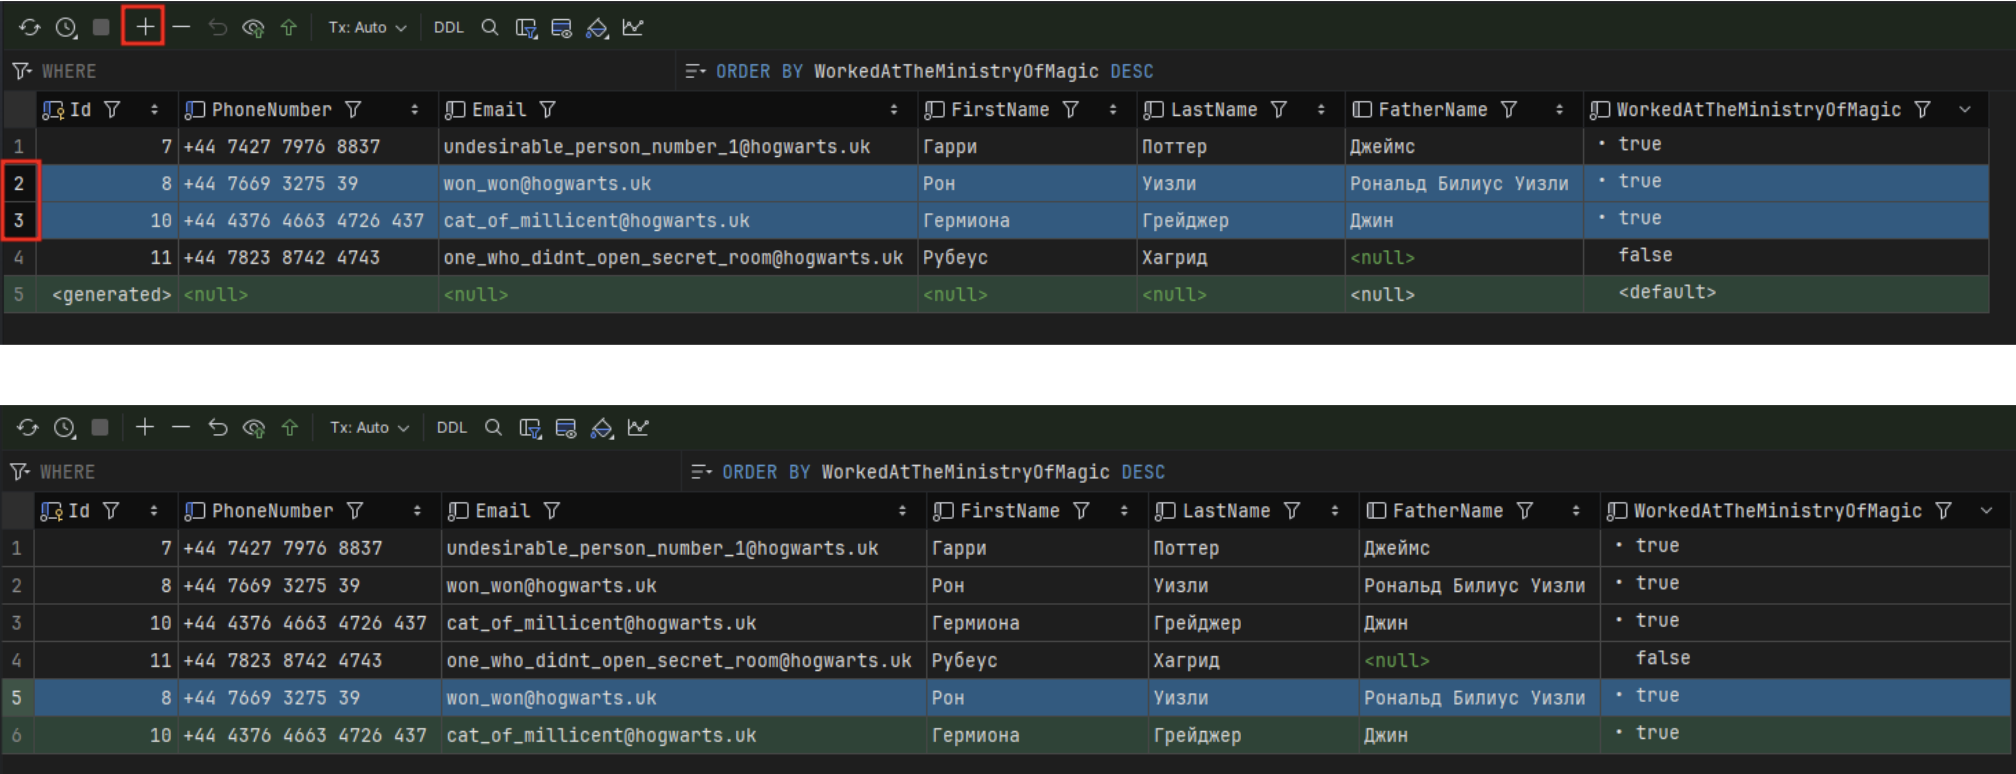The image size is (2016, 774).
Task: Add a new row with plus icon, top toolbar
Action: pos(144,27)
